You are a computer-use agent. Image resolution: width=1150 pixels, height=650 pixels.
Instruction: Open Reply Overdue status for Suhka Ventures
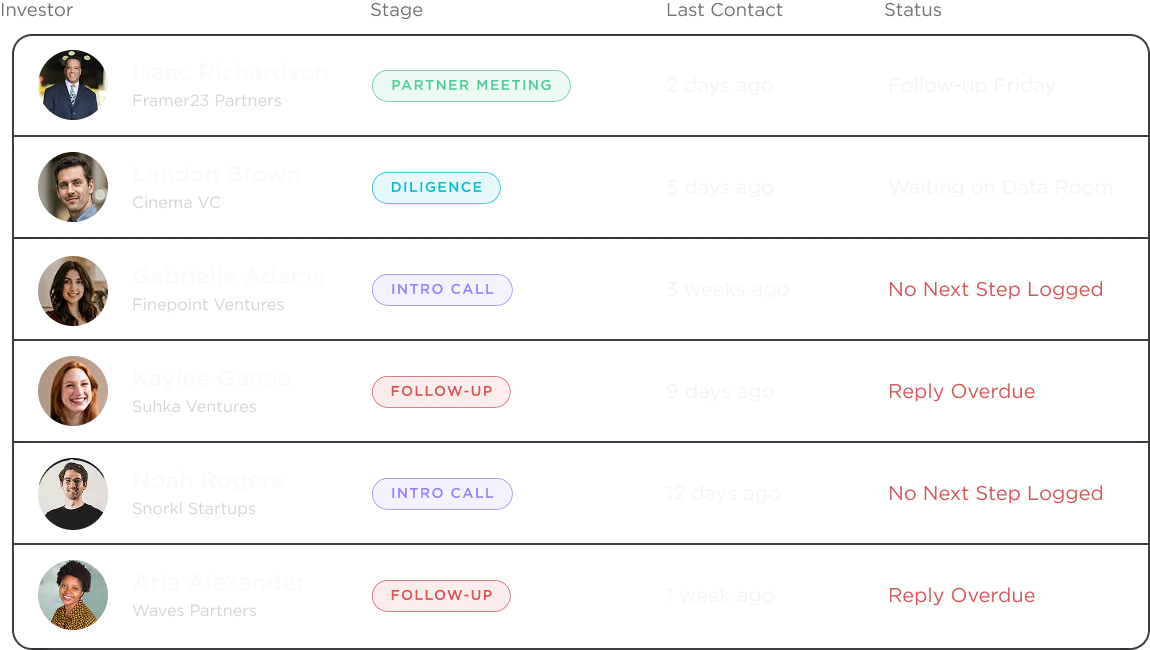962,392
